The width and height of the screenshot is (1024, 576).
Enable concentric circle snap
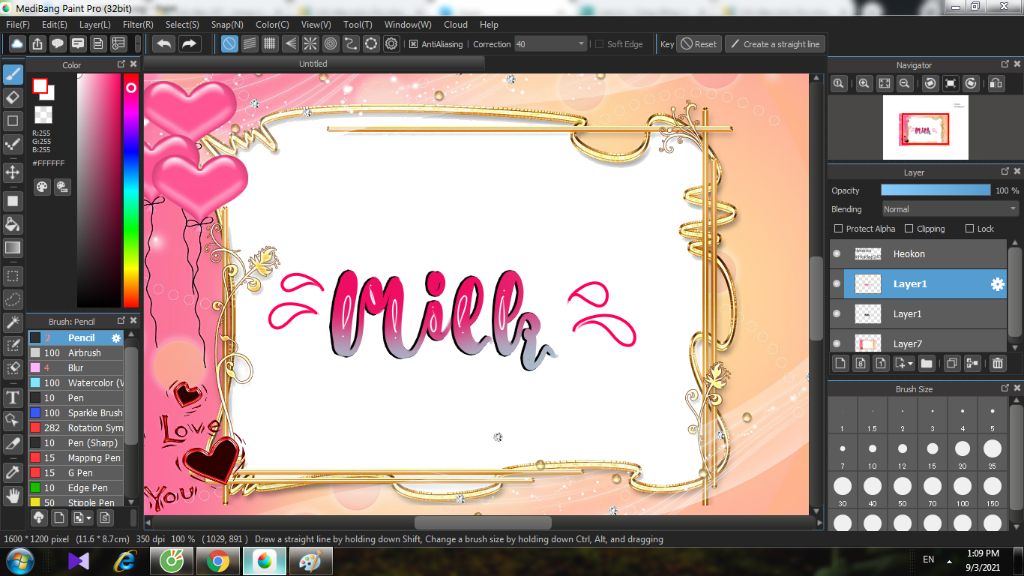point(330,44)
